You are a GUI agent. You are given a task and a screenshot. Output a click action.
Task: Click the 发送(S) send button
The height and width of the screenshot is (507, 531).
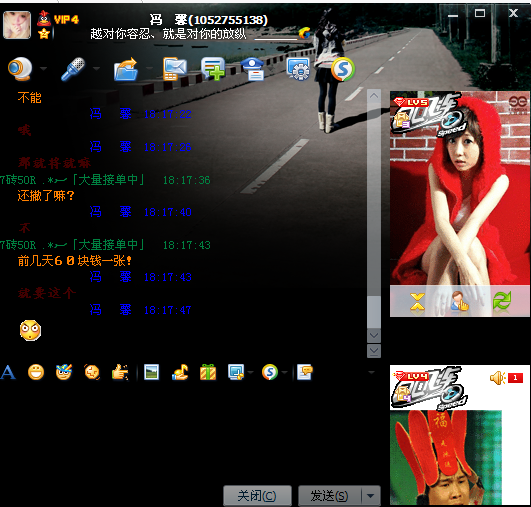[x=330, y=496]
